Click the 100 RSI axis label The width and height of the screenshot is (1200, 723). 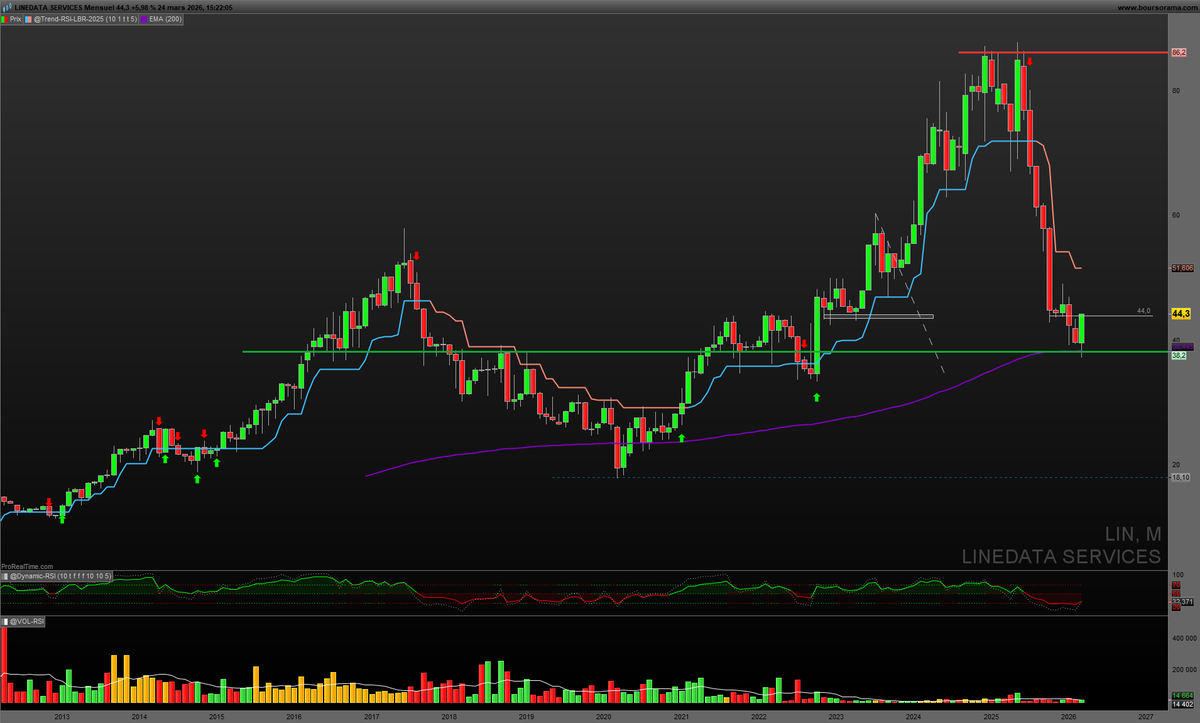pos(1178,575)
